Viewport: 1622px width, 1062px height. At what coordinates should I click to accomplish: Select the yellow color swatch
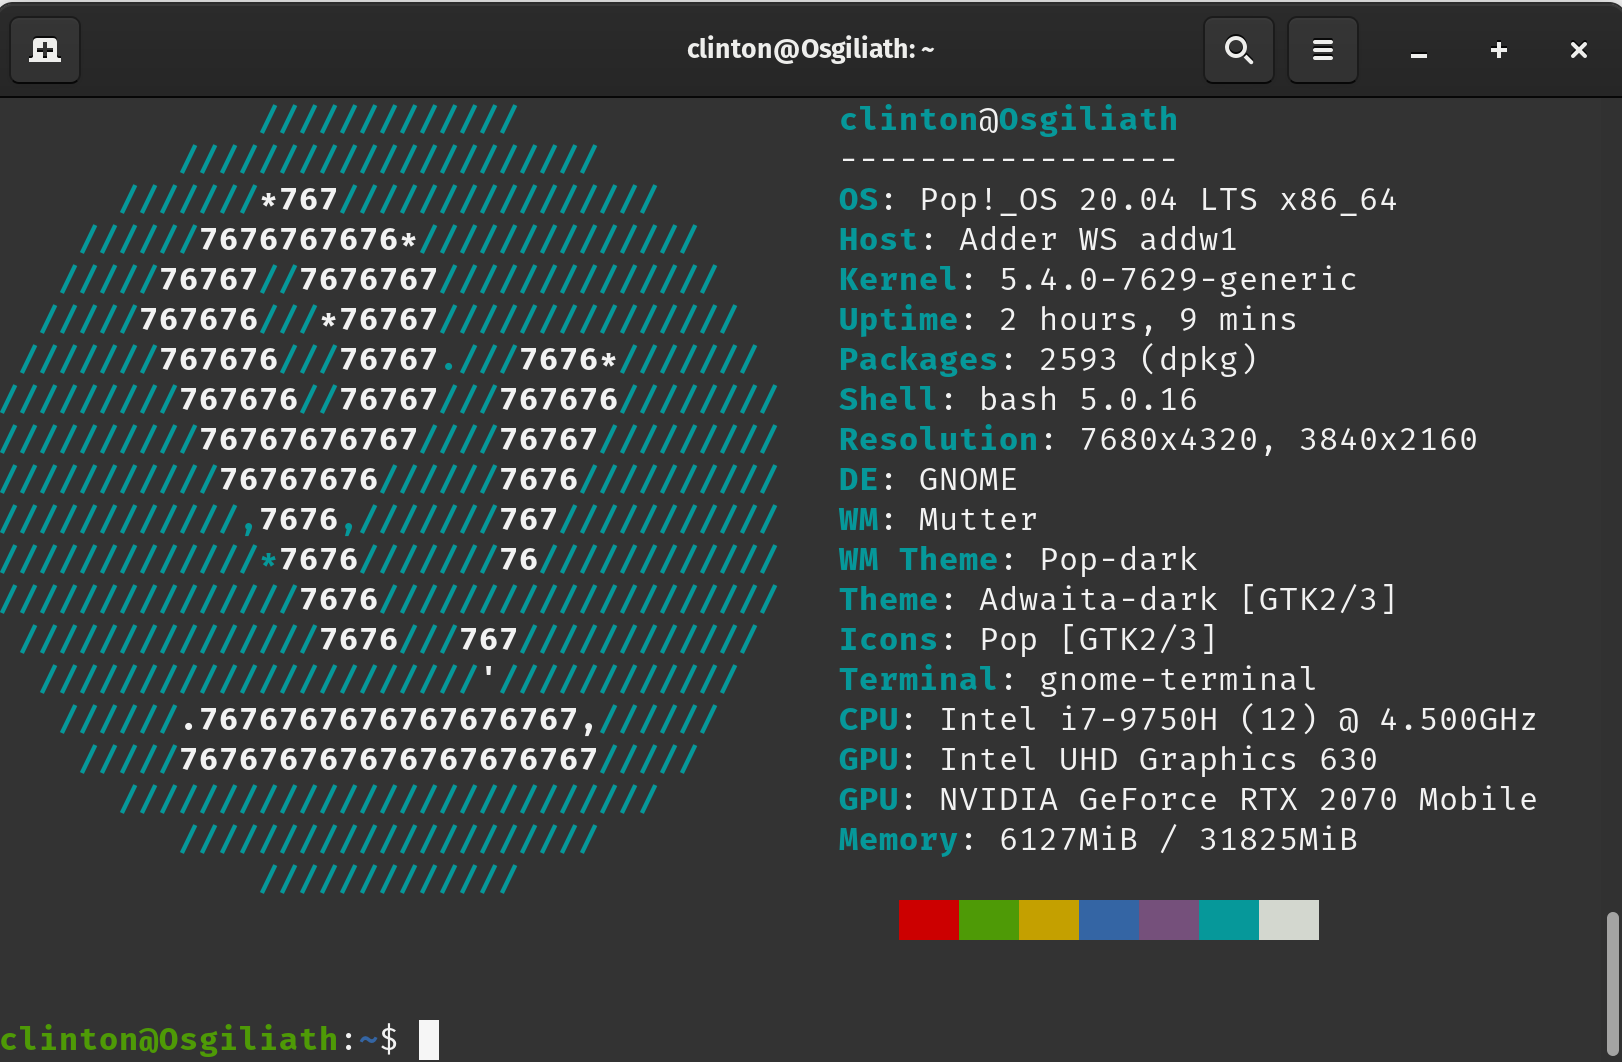(x=1049, y=919)
